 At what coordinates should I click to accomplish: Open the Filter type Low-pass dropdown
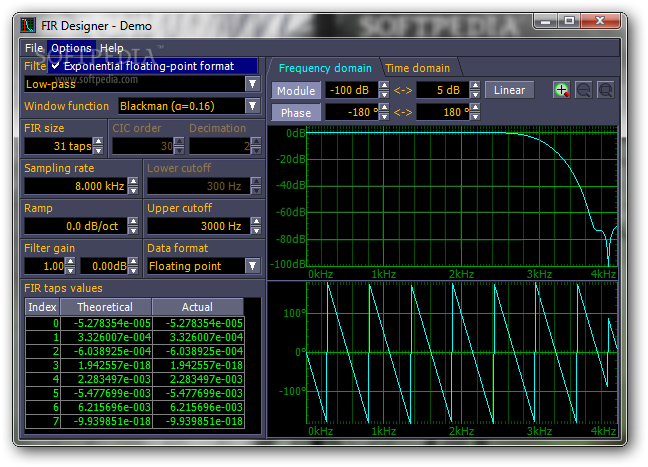point(252,84)
